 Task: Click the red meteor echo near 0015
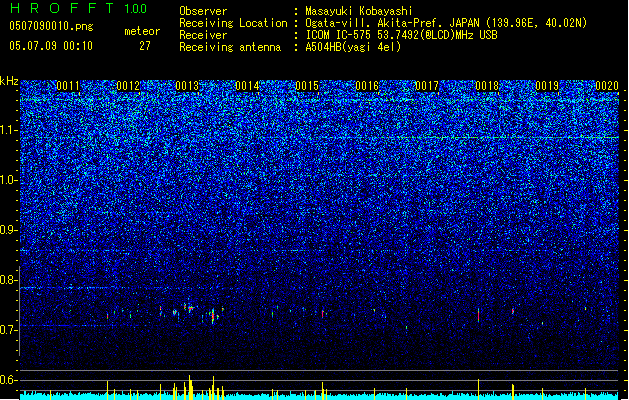point(323,314)
